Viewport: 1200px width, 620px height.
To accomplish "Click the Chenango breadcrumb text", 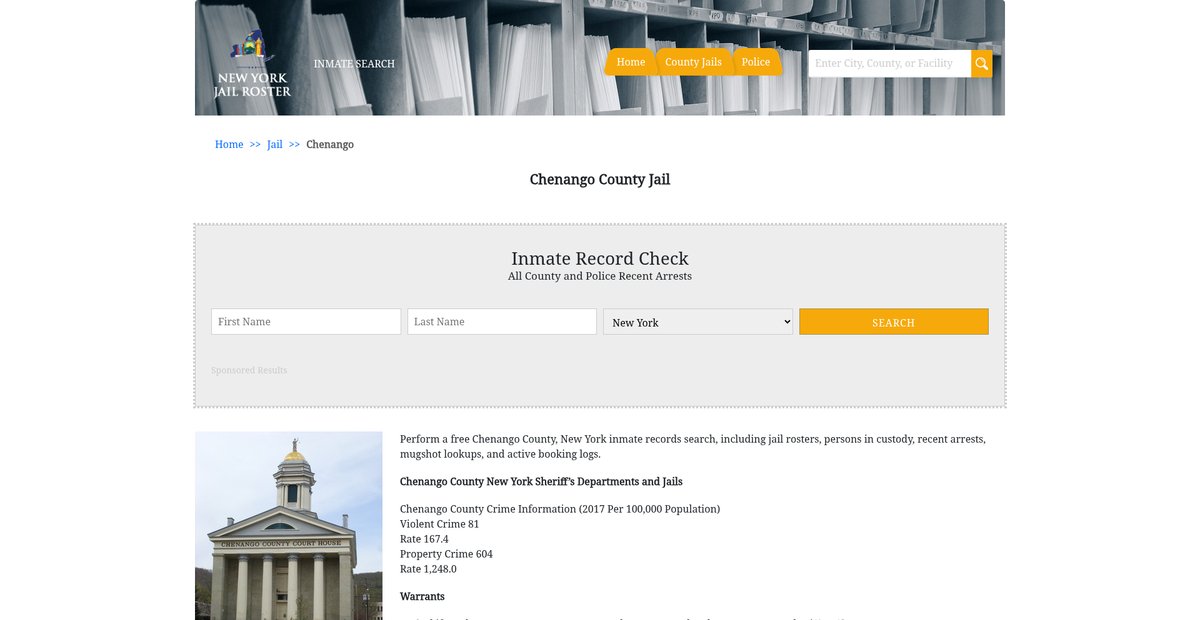I will pos(330,145).
